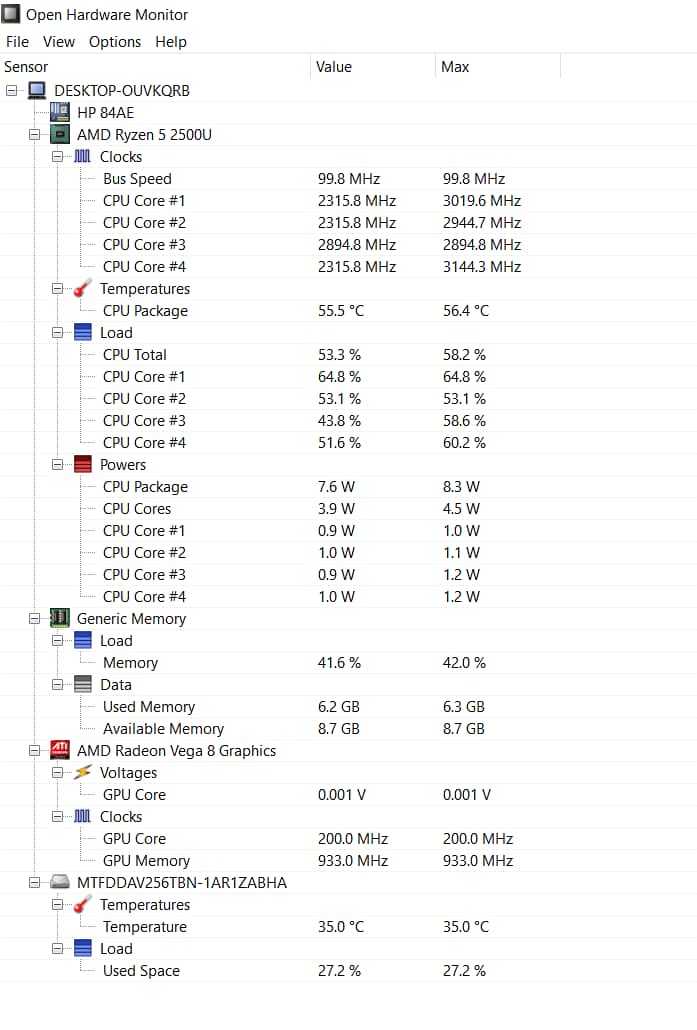Click the red Powers icon

pos(83,465)
